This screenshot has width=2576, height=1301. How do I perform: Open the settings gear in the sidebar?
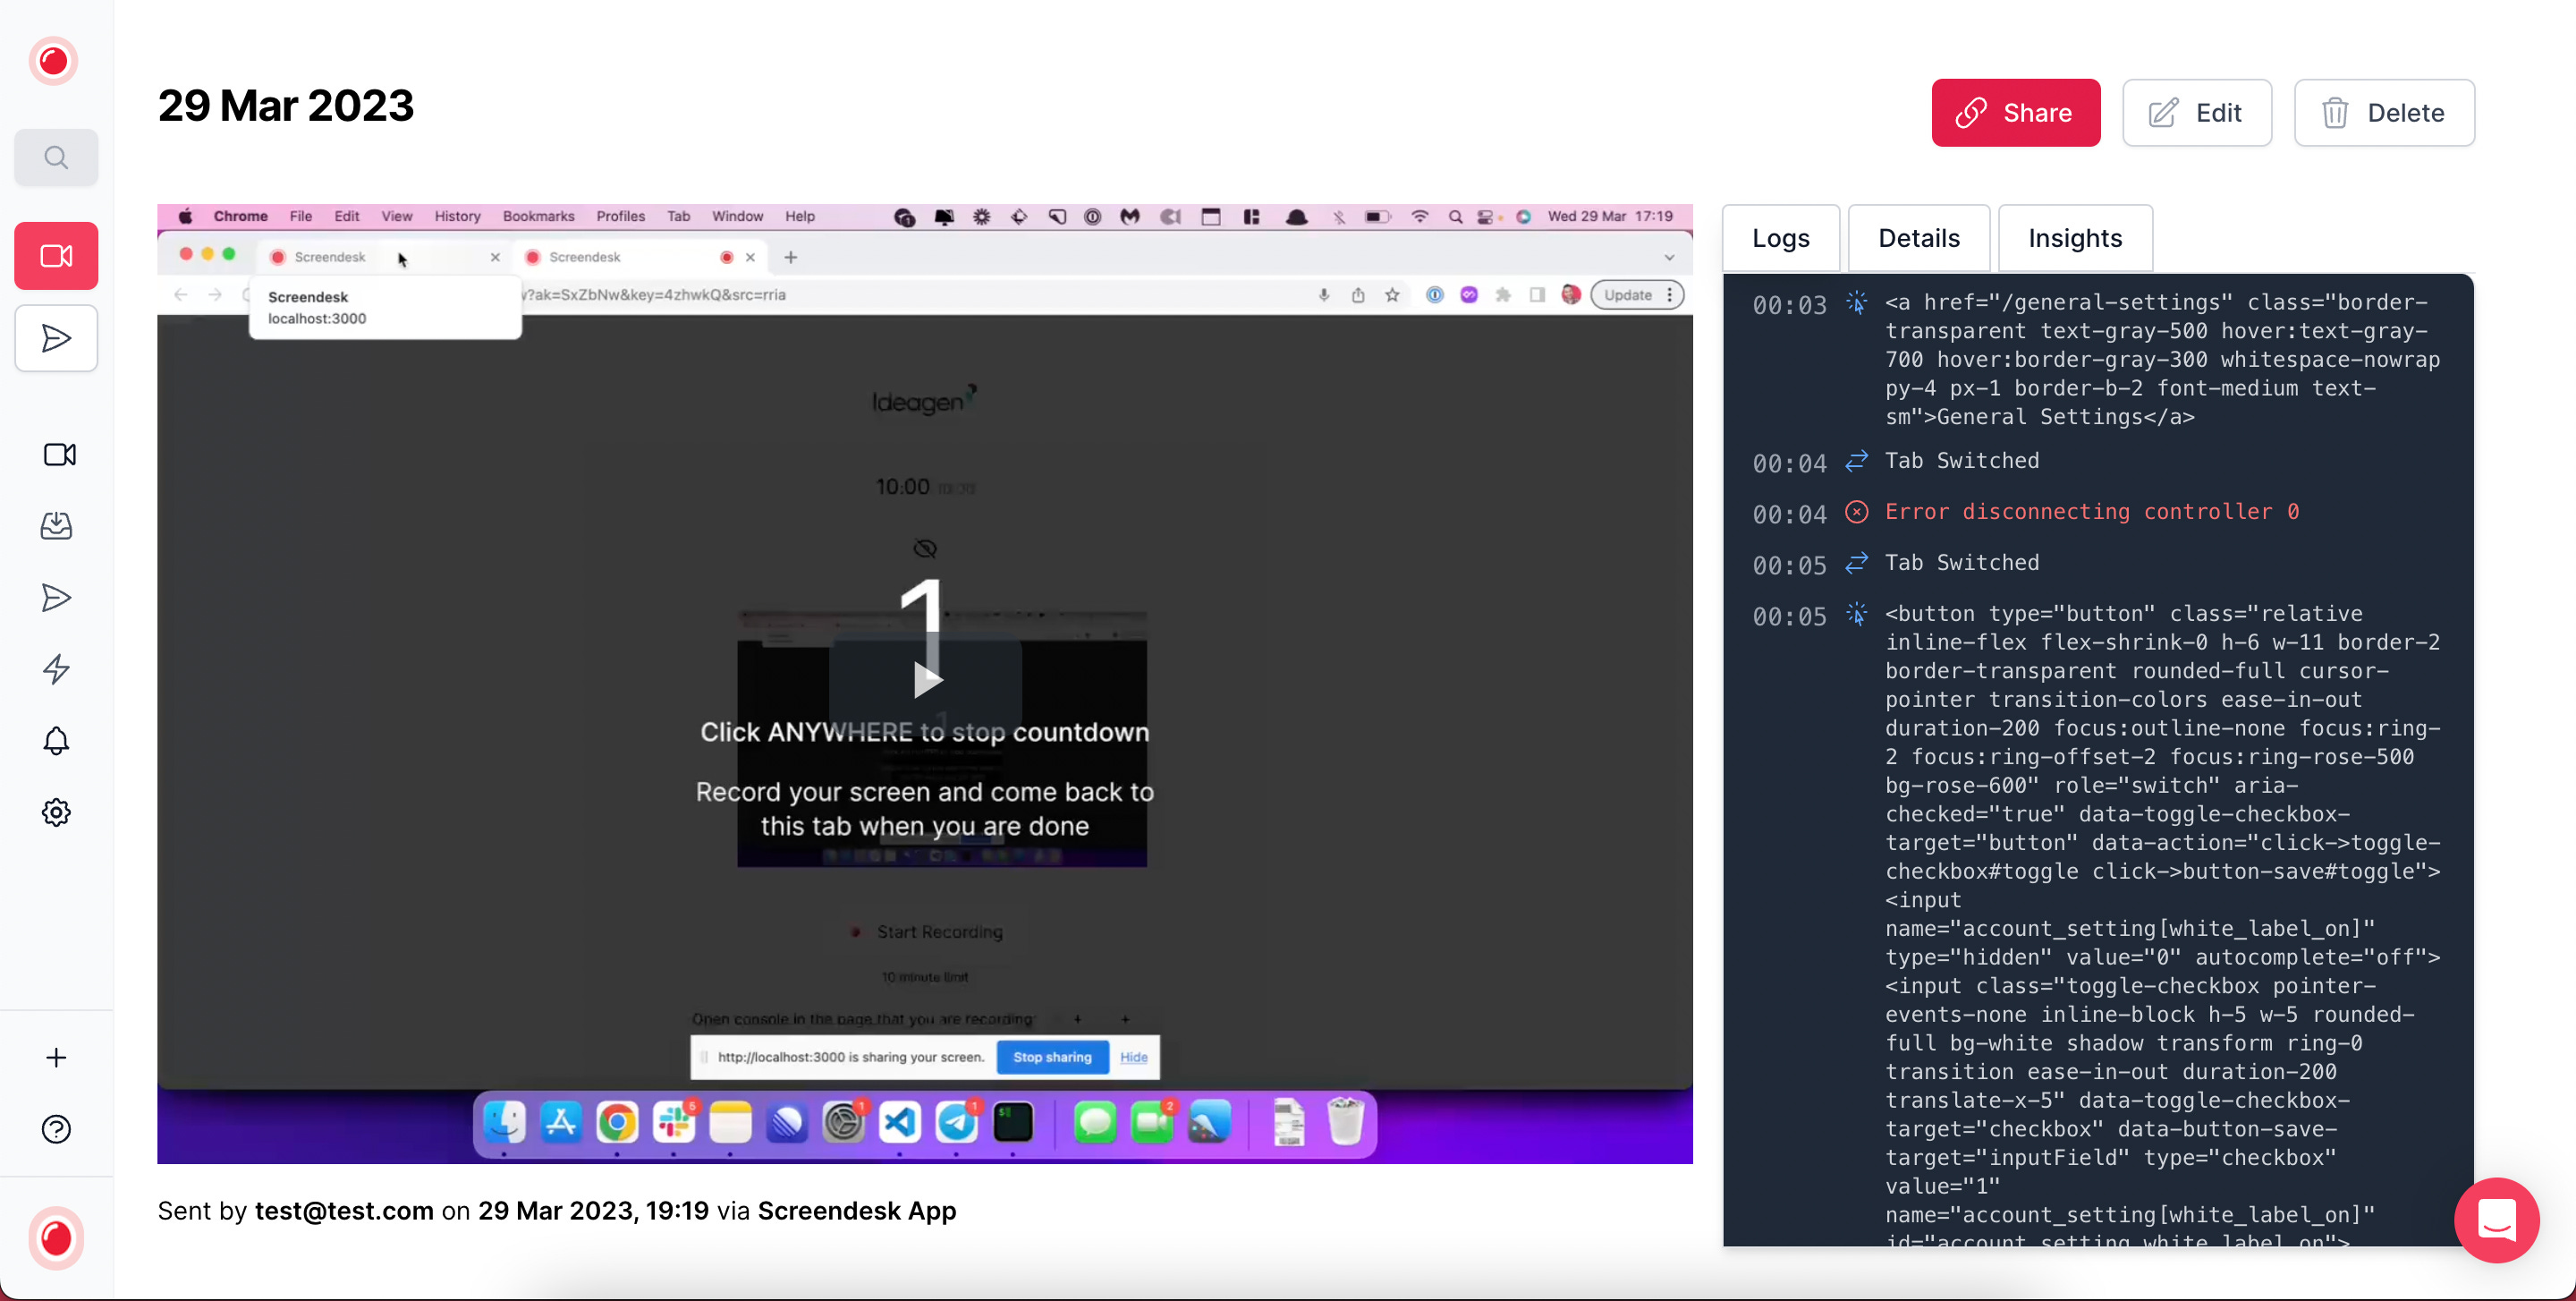pos(56,812)
